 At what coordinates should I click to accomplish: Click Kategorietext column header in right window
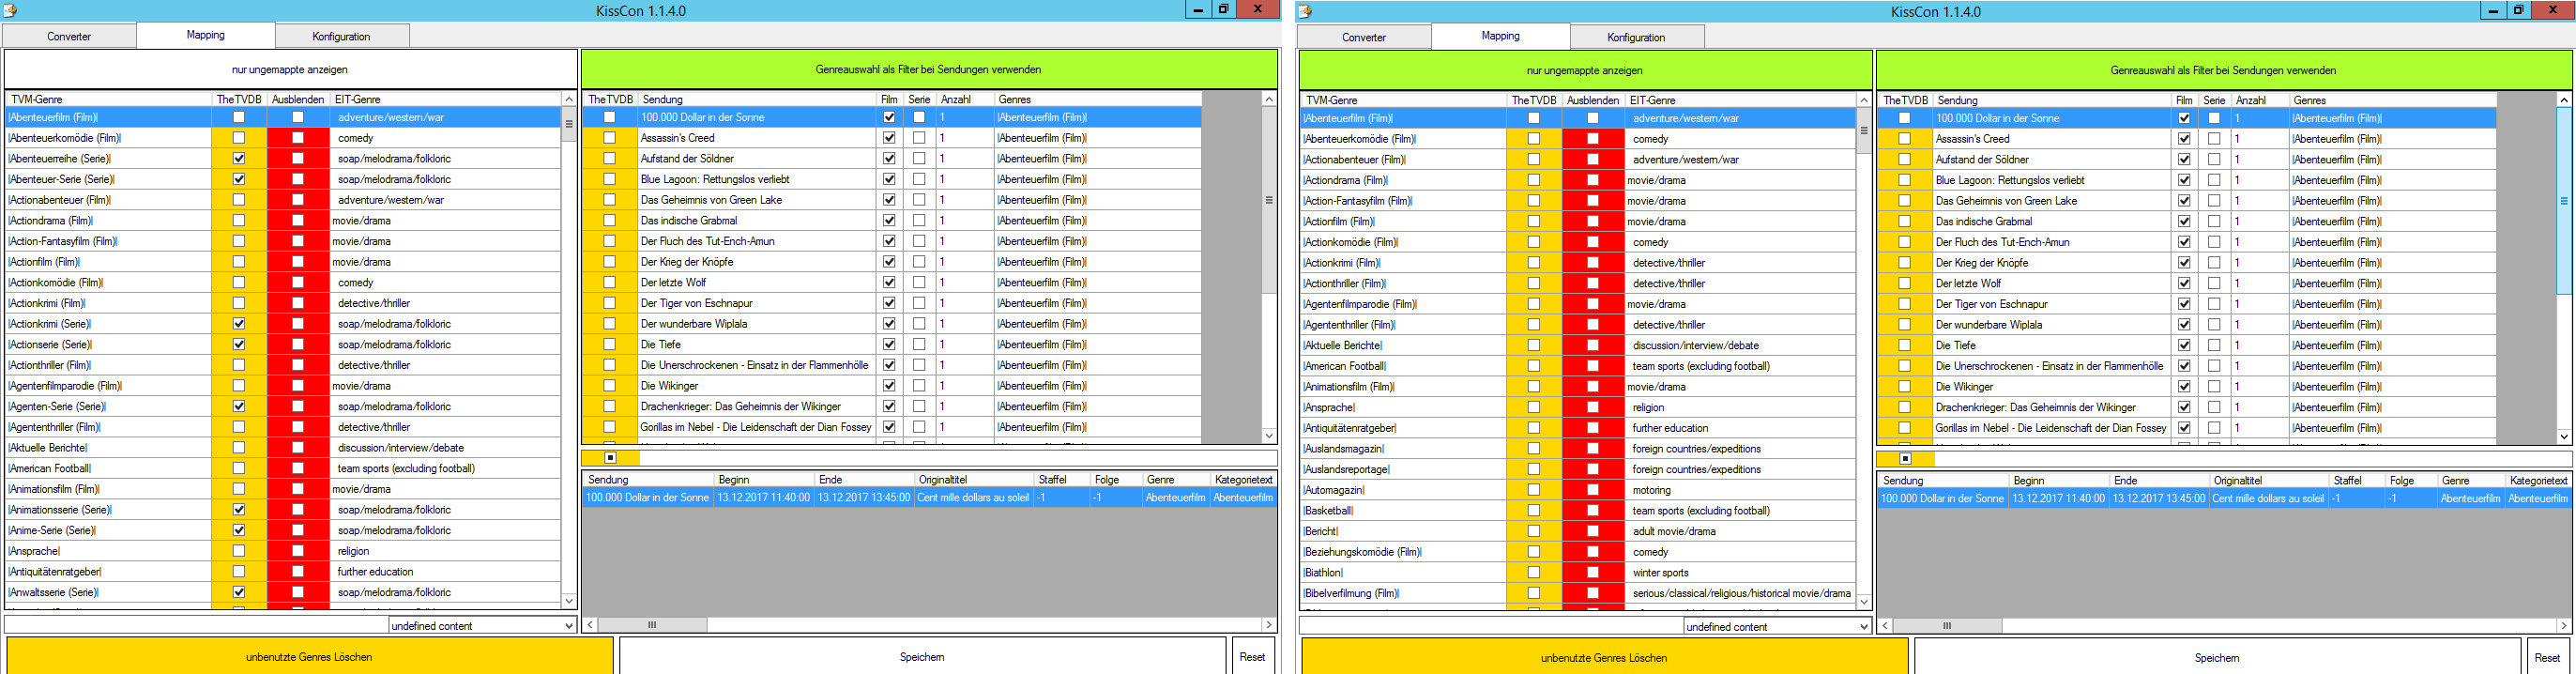click(x=2538, y=481)
